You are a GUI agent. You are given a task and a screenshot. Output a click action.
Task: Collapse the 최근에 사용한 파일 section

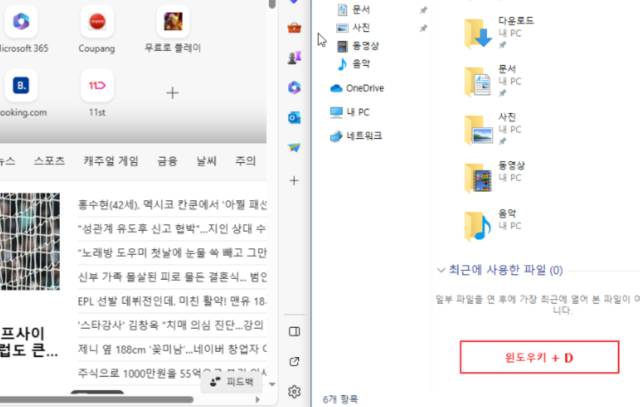[x=441, y=270]
